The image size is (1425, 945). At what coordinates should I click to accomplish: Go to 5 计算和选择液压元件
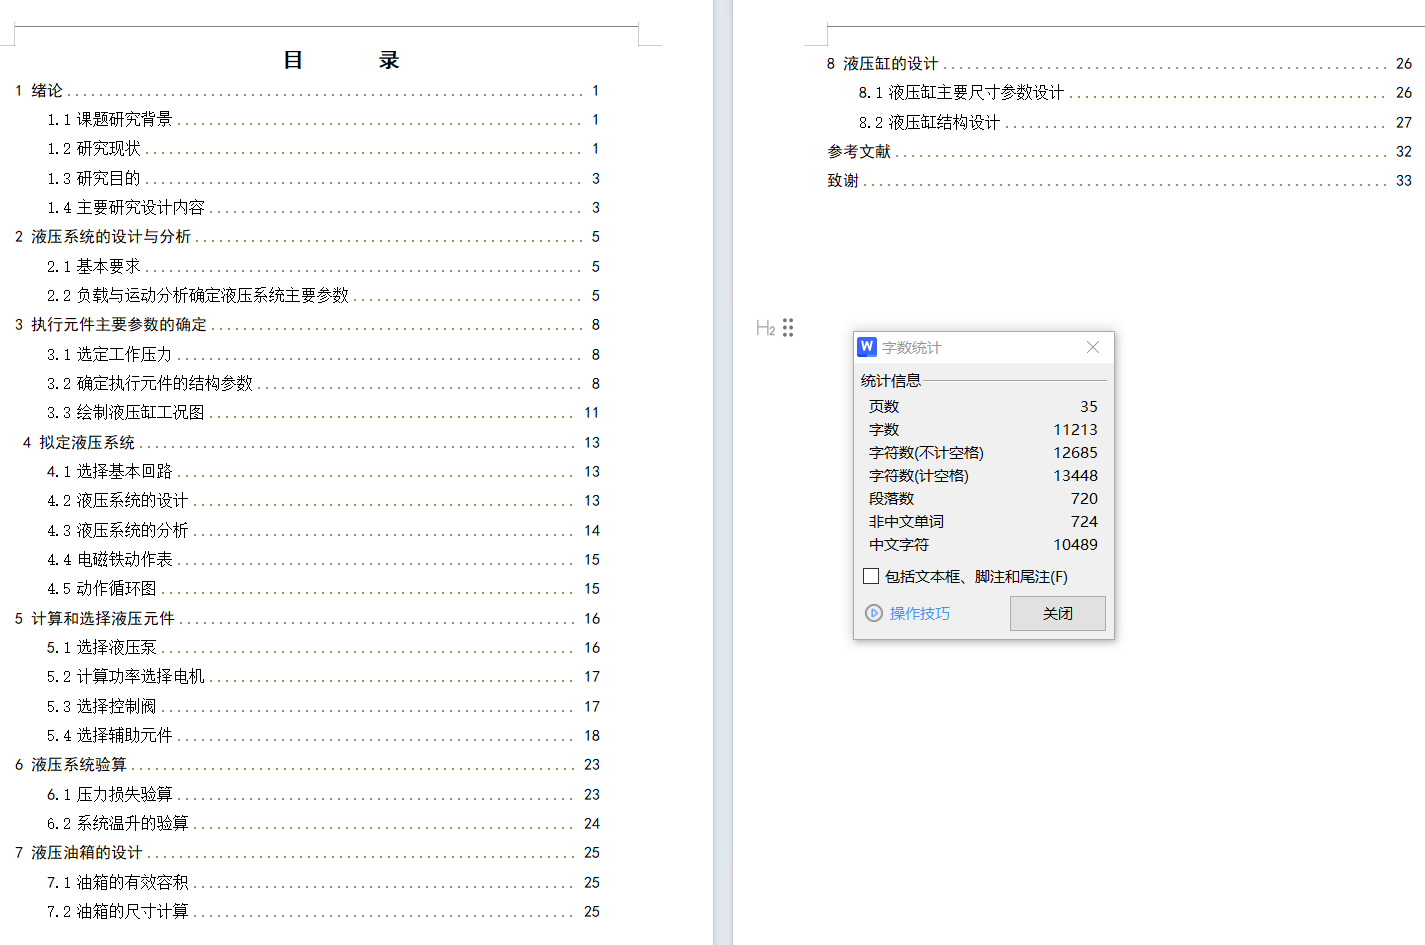[x=307, y=618]
